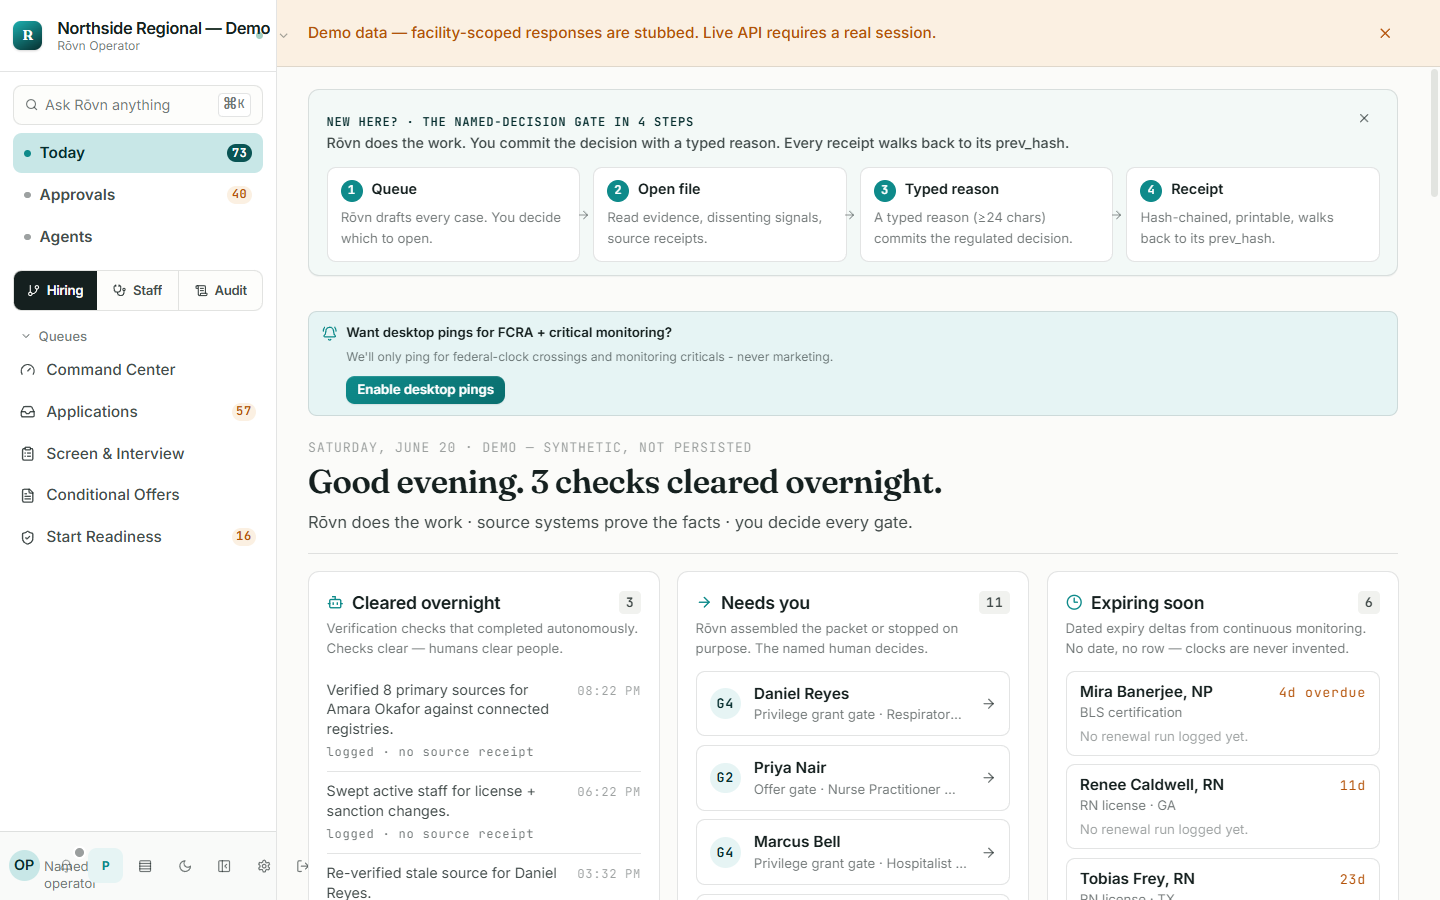The image size is (1440, 900).
Task: Click the Needs you count badge '11'
Action: click(994, 603)
